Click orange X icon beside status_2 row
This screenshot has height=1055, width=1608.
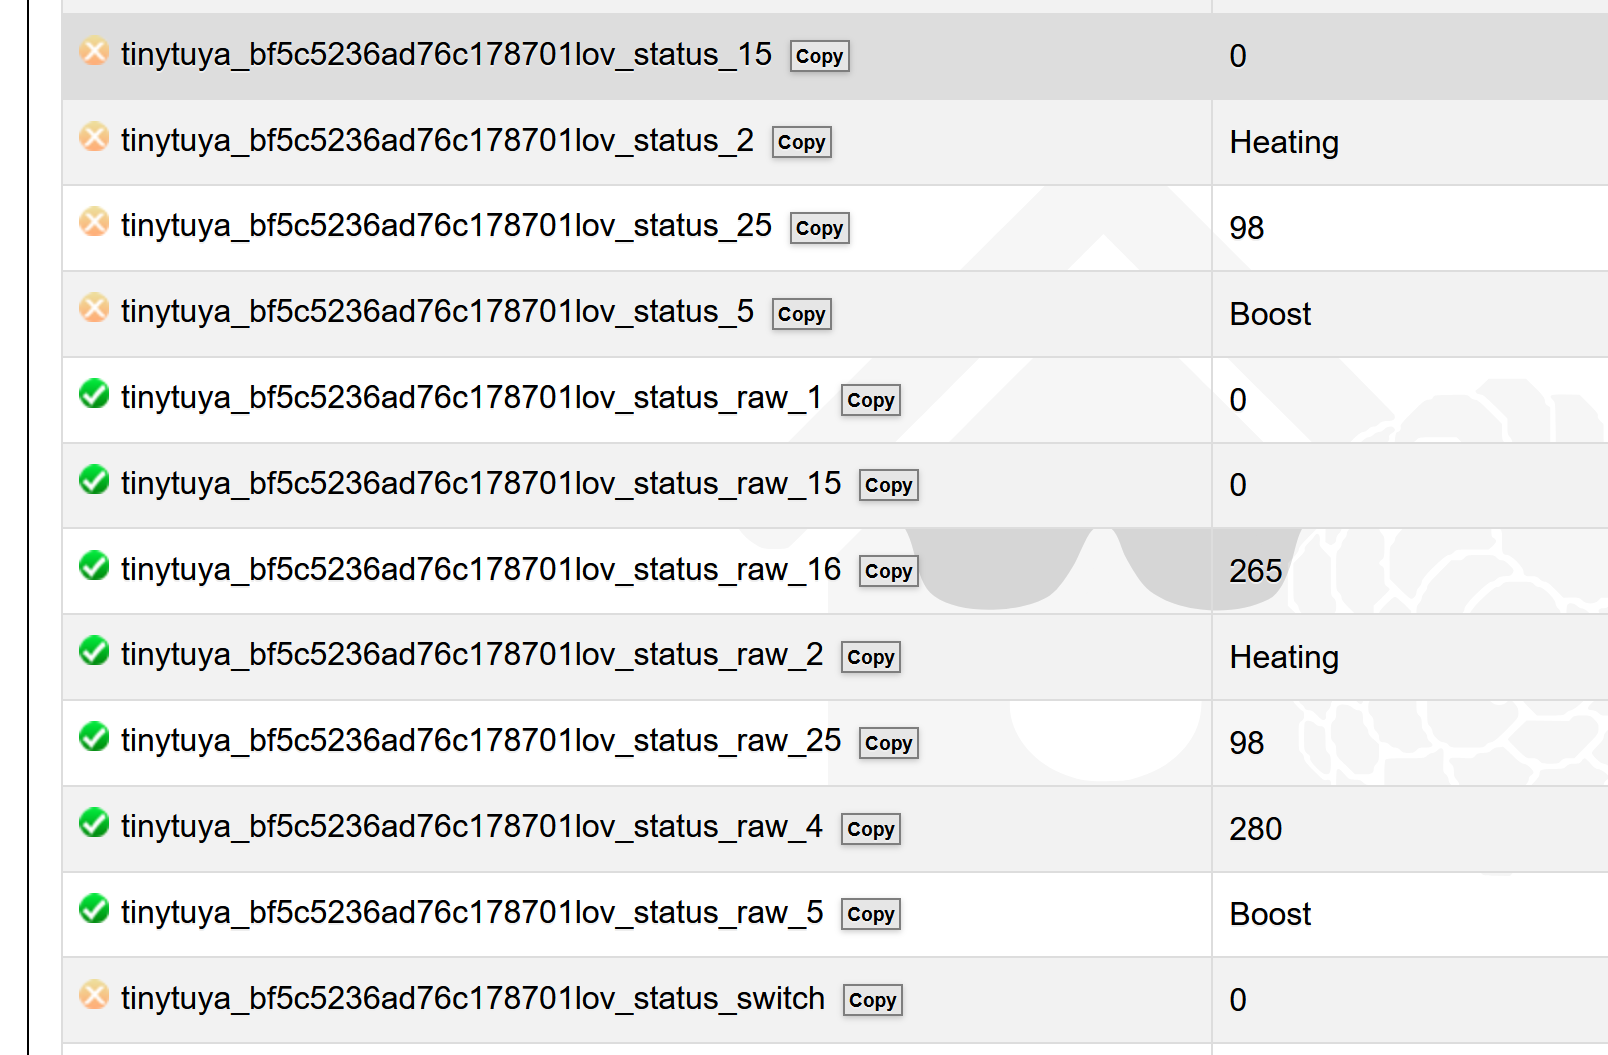coord(94,137)
